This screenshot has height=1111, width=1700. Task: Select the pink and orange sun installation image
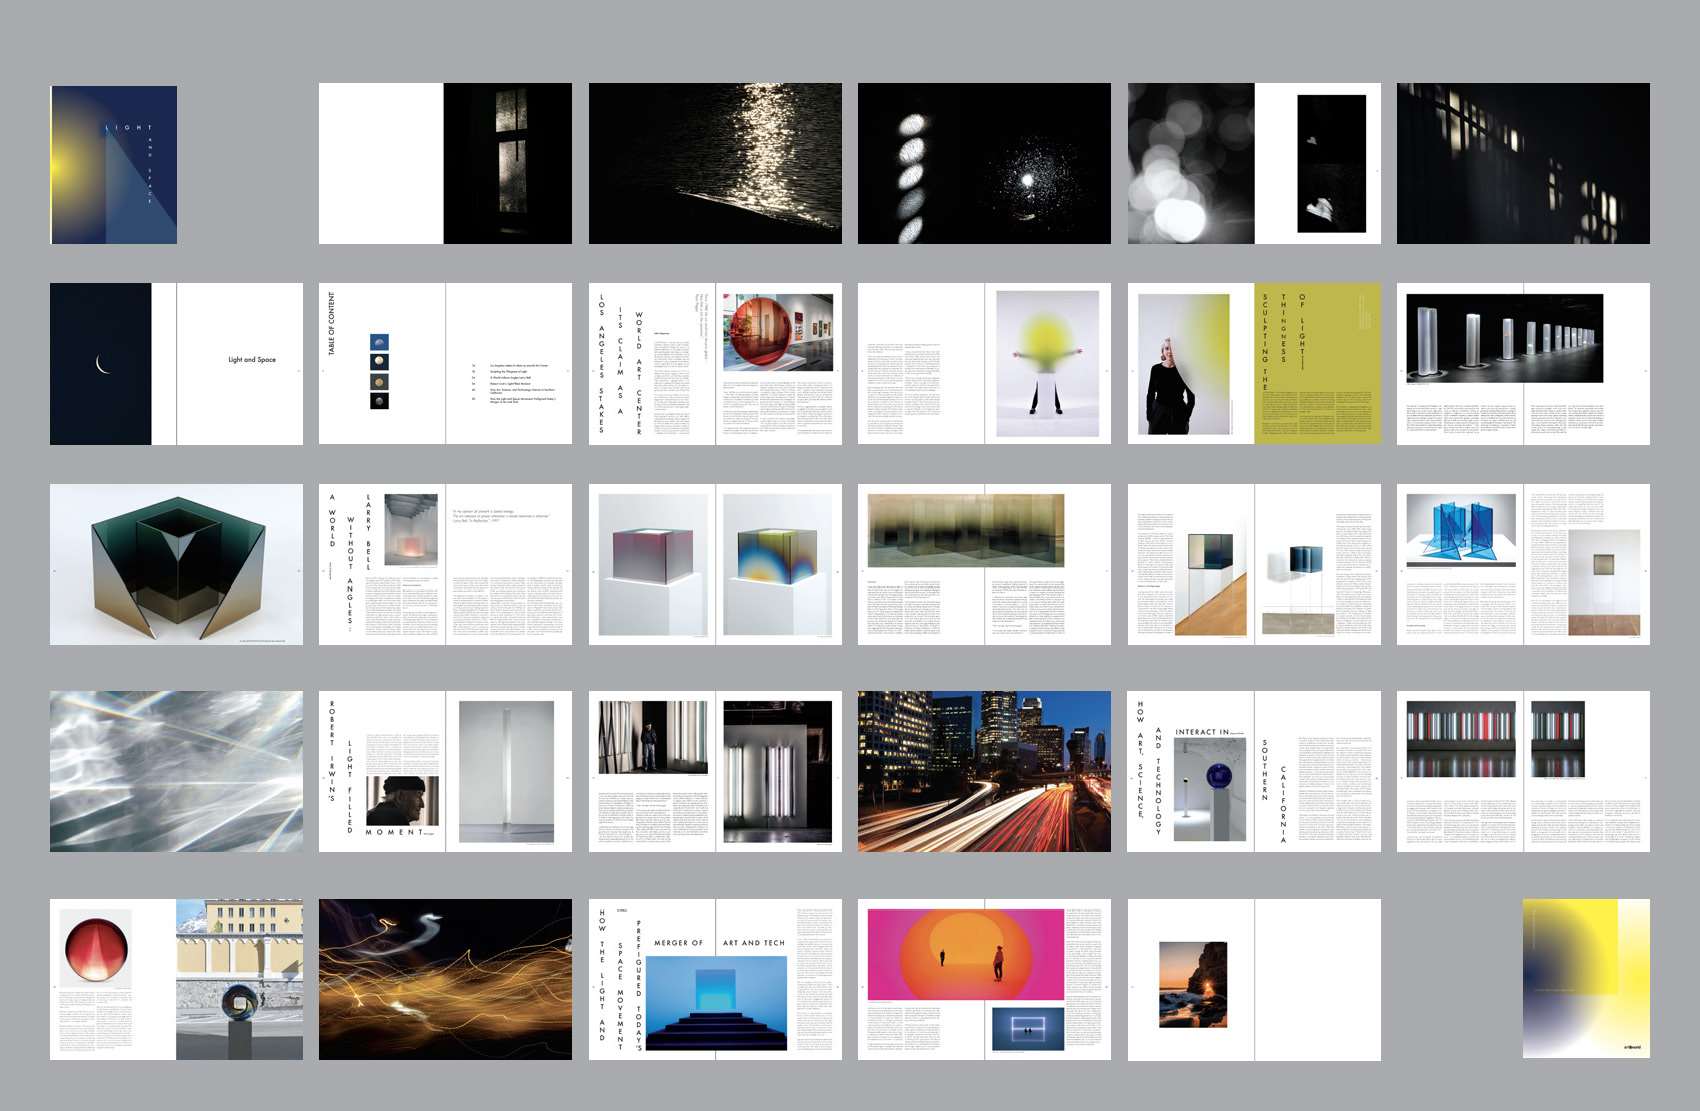point(965,953)
